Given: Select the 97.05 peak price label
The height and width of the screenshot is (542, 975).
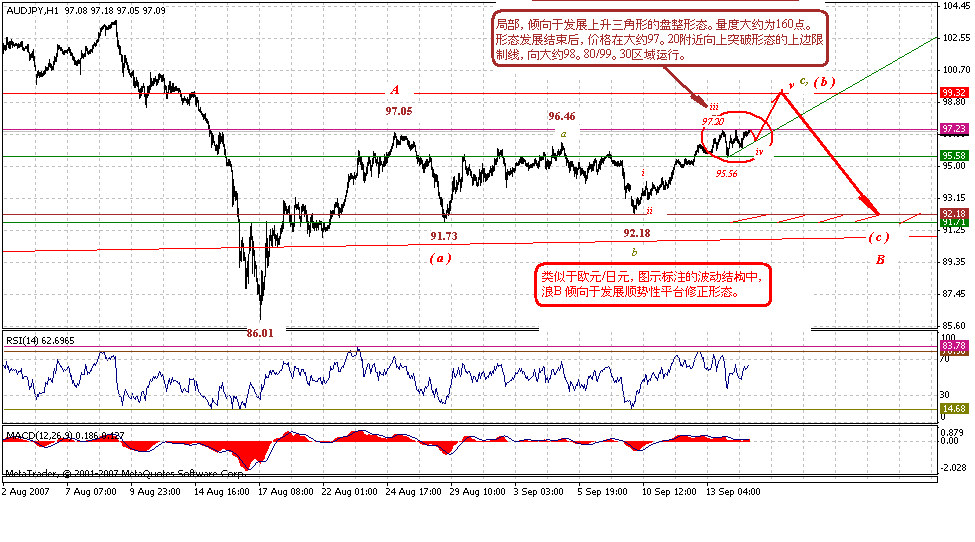Looking at the screenshot, I should pyautogui.click(x=399, y=111).
